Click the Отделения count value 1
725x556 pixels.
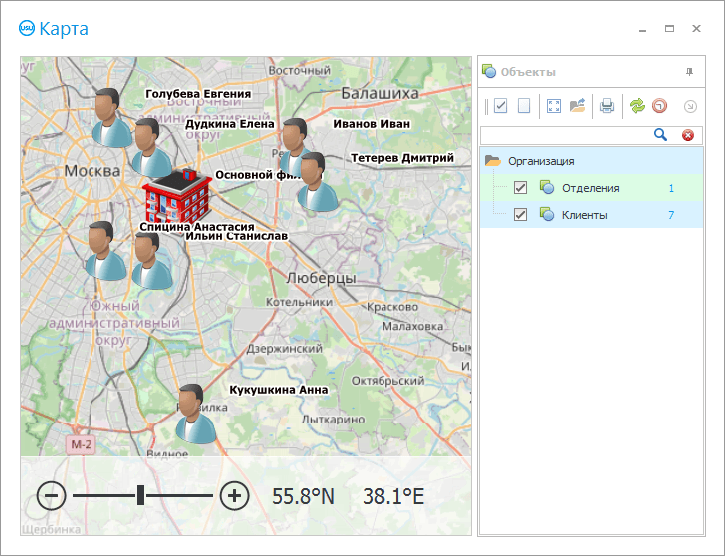point(671,188)
